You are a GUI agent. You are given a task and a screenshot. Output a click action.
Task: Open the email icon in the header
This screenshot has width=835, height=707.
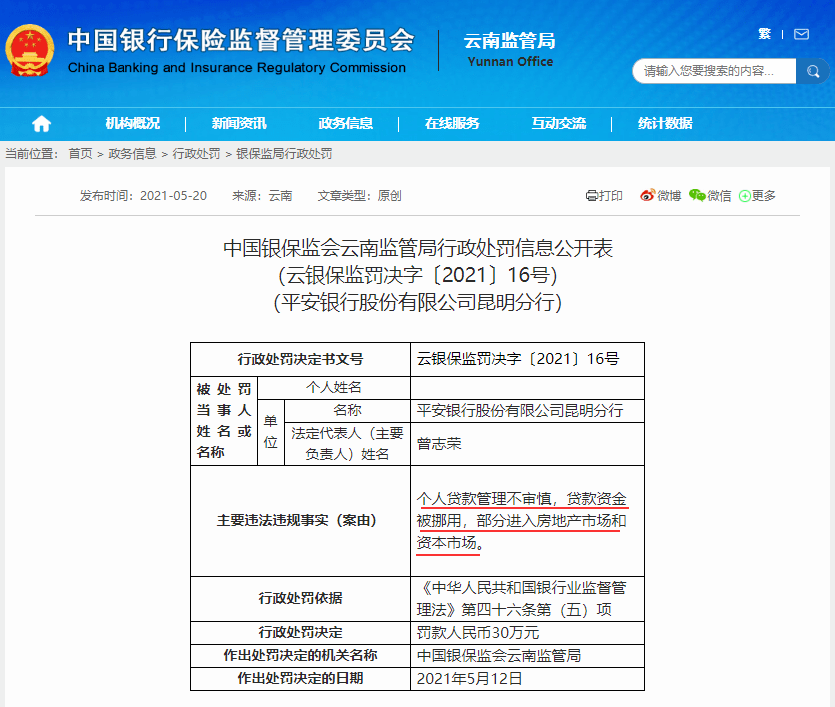pyautogui.click(x=801, y=33)
